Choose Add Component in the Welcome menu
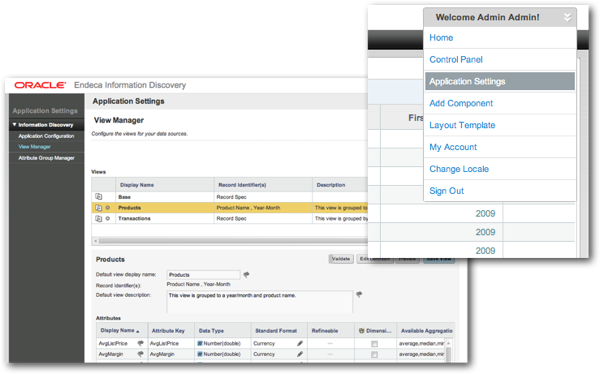 [x=461, y=103]
